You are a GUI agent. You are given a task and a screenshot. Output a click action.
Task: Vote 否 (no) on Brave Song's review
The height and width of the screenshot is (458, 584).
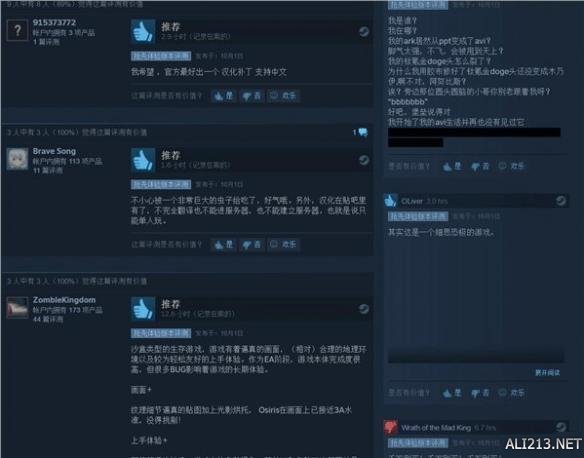252,245
